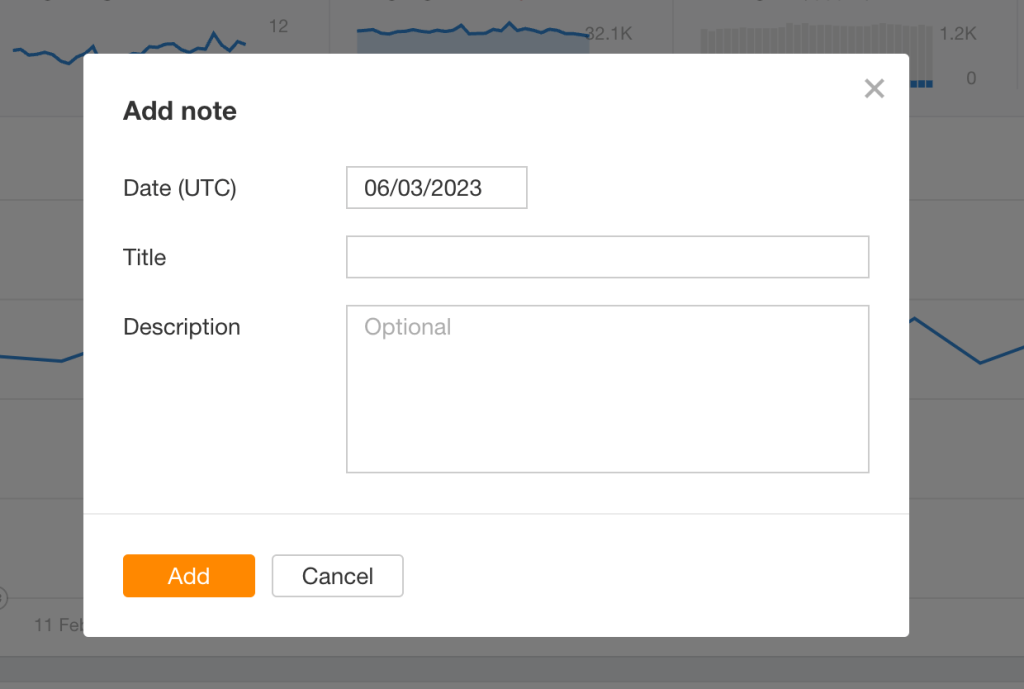The width and height of the screenshot is (1024, 689).
Task: Focus the Title text field
Action: [607, 257]
